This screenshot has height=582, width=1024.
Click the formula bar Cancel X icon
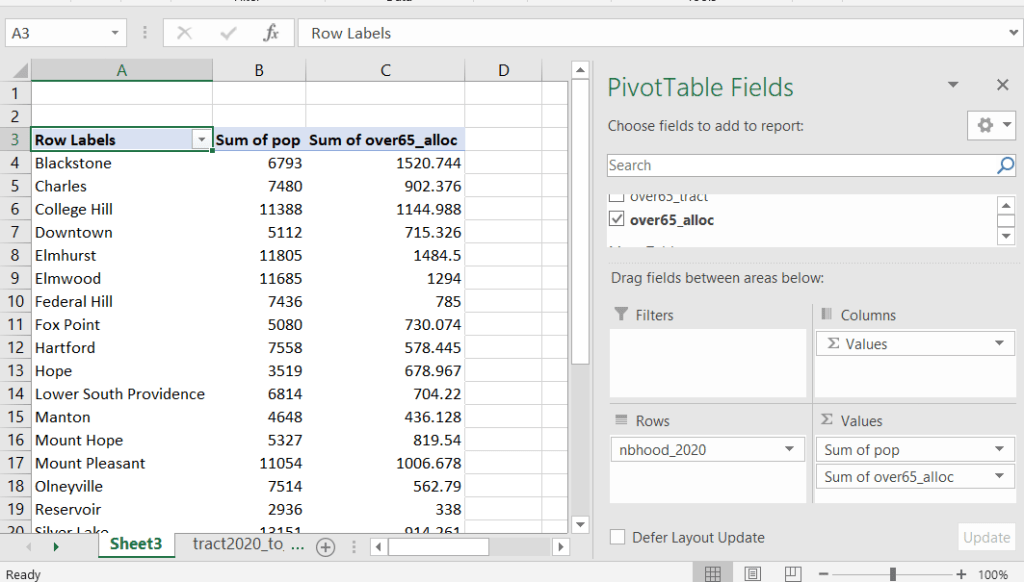pyautogui.click(x=184, y=33)
